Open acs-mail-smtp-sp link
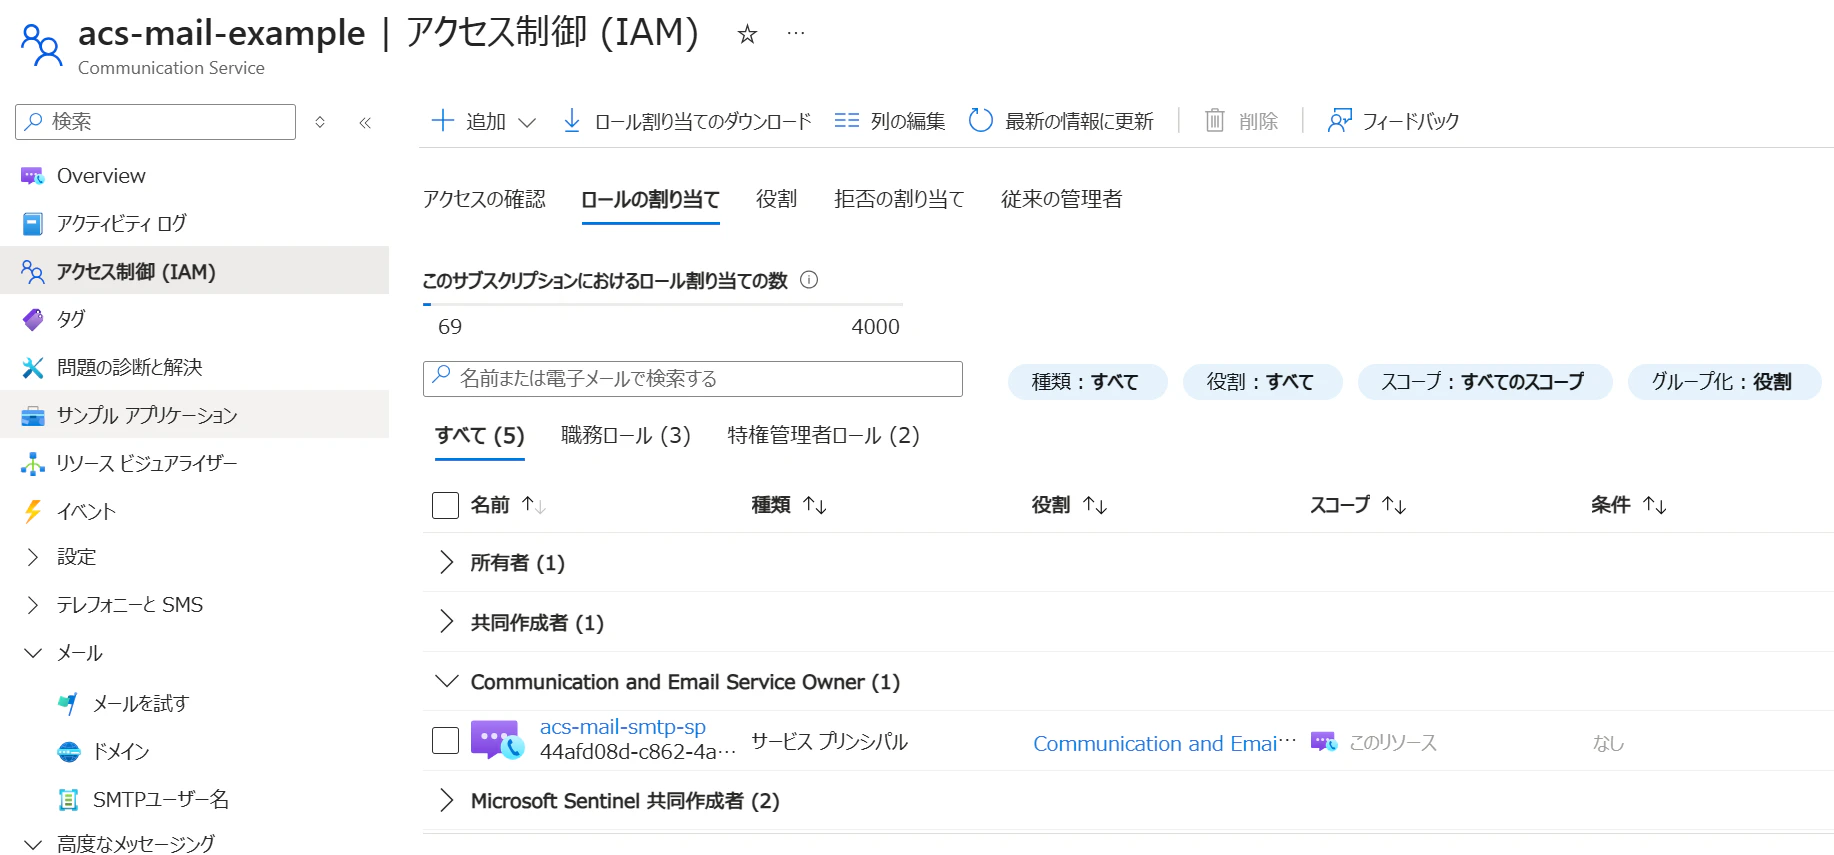 tap(623, 727)
